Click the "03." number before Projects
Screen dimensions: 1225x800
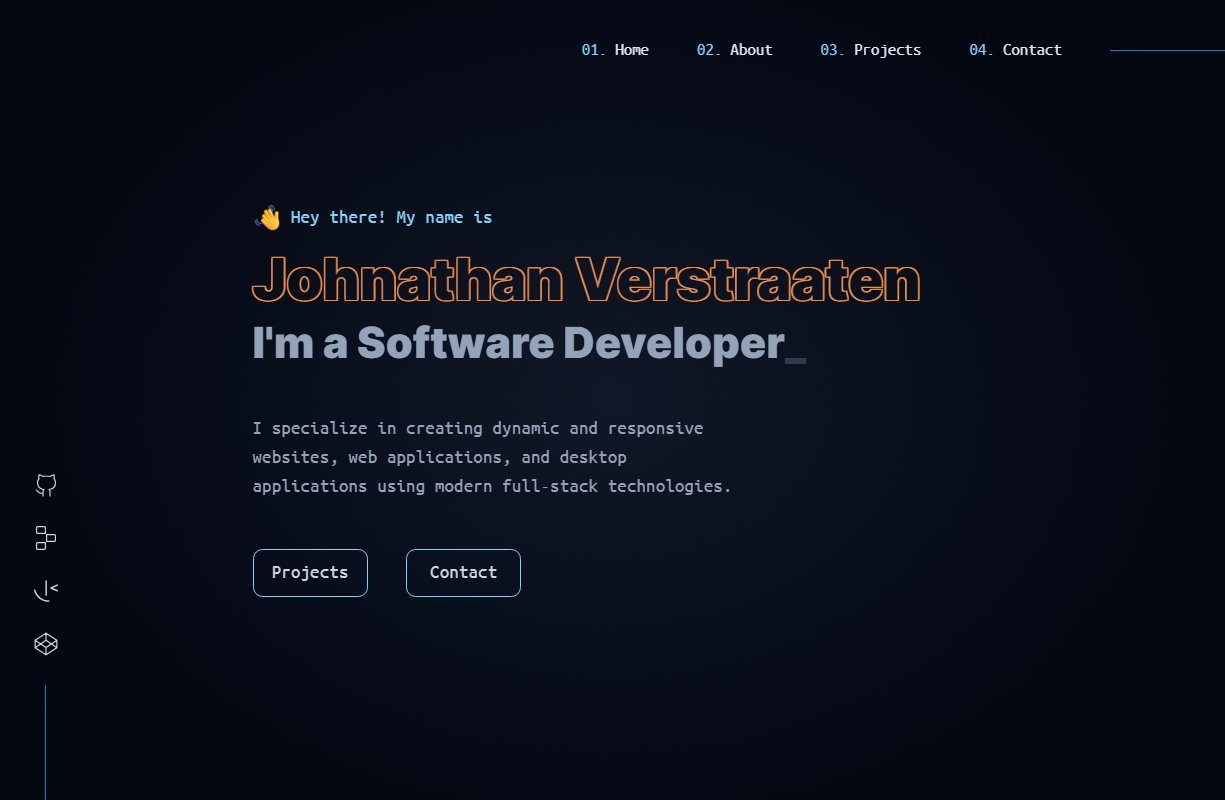[832, 50]
